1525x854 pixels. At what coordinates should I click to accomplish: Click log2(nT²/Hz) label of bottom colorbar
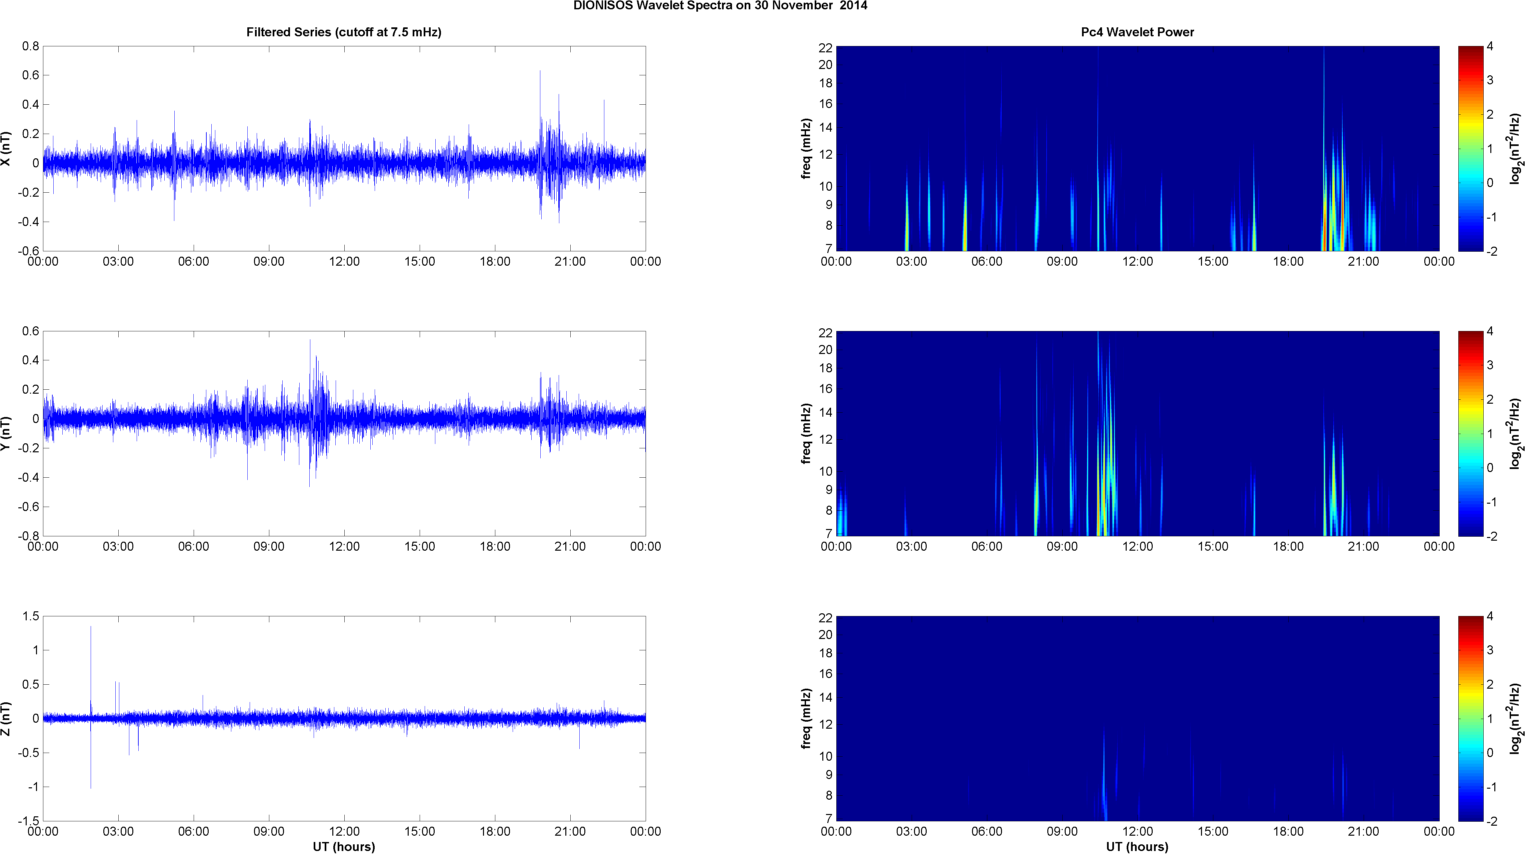1516,718
